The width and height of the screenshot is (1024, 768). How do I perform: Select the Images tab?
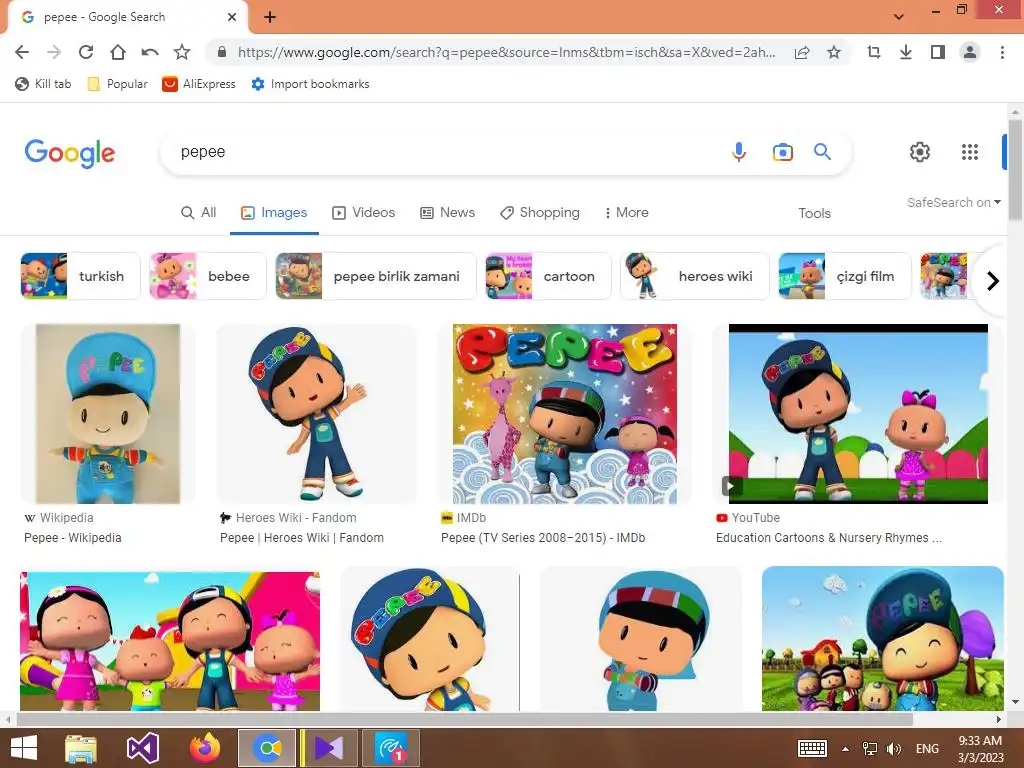click(274, 213)
